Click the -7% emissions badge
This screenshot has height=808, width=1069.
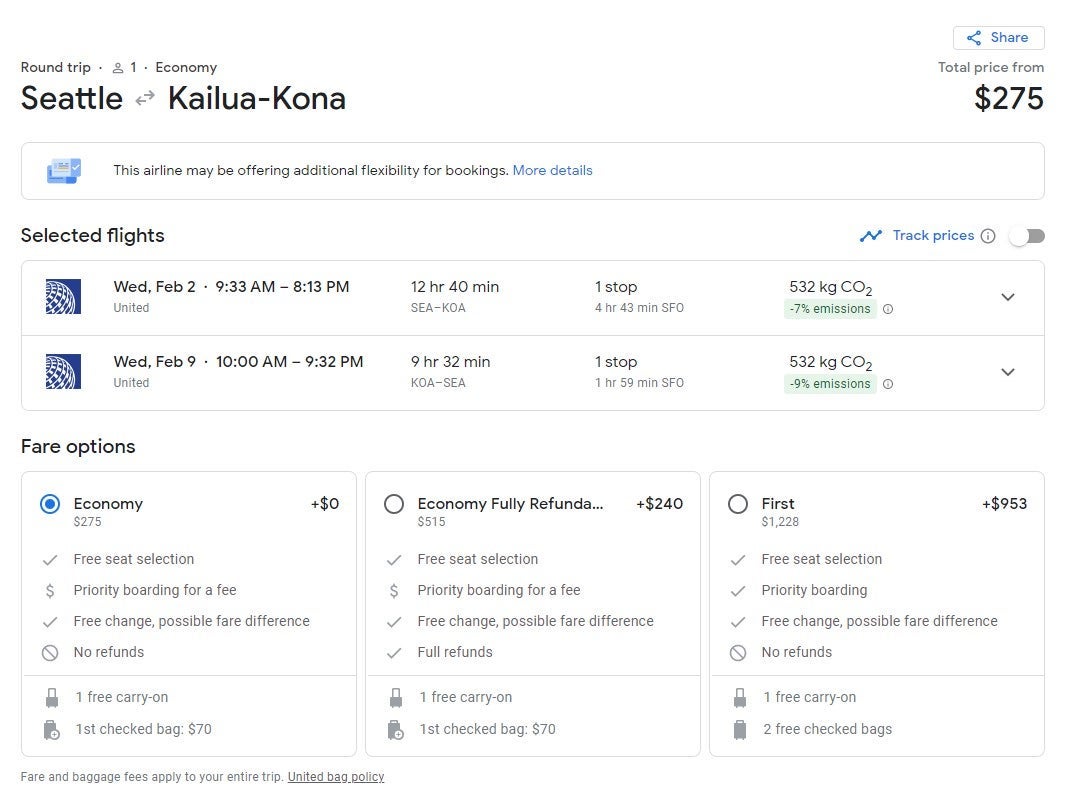830,309
